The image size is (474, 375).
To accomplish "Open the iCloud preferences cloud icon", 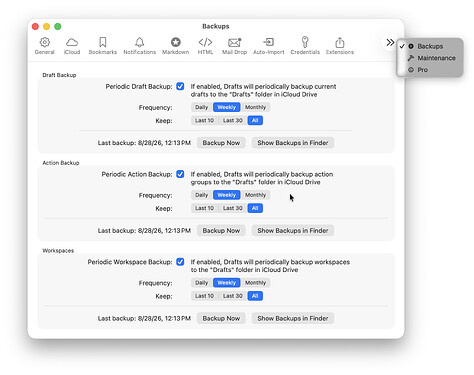I will (x=72, y=42).
